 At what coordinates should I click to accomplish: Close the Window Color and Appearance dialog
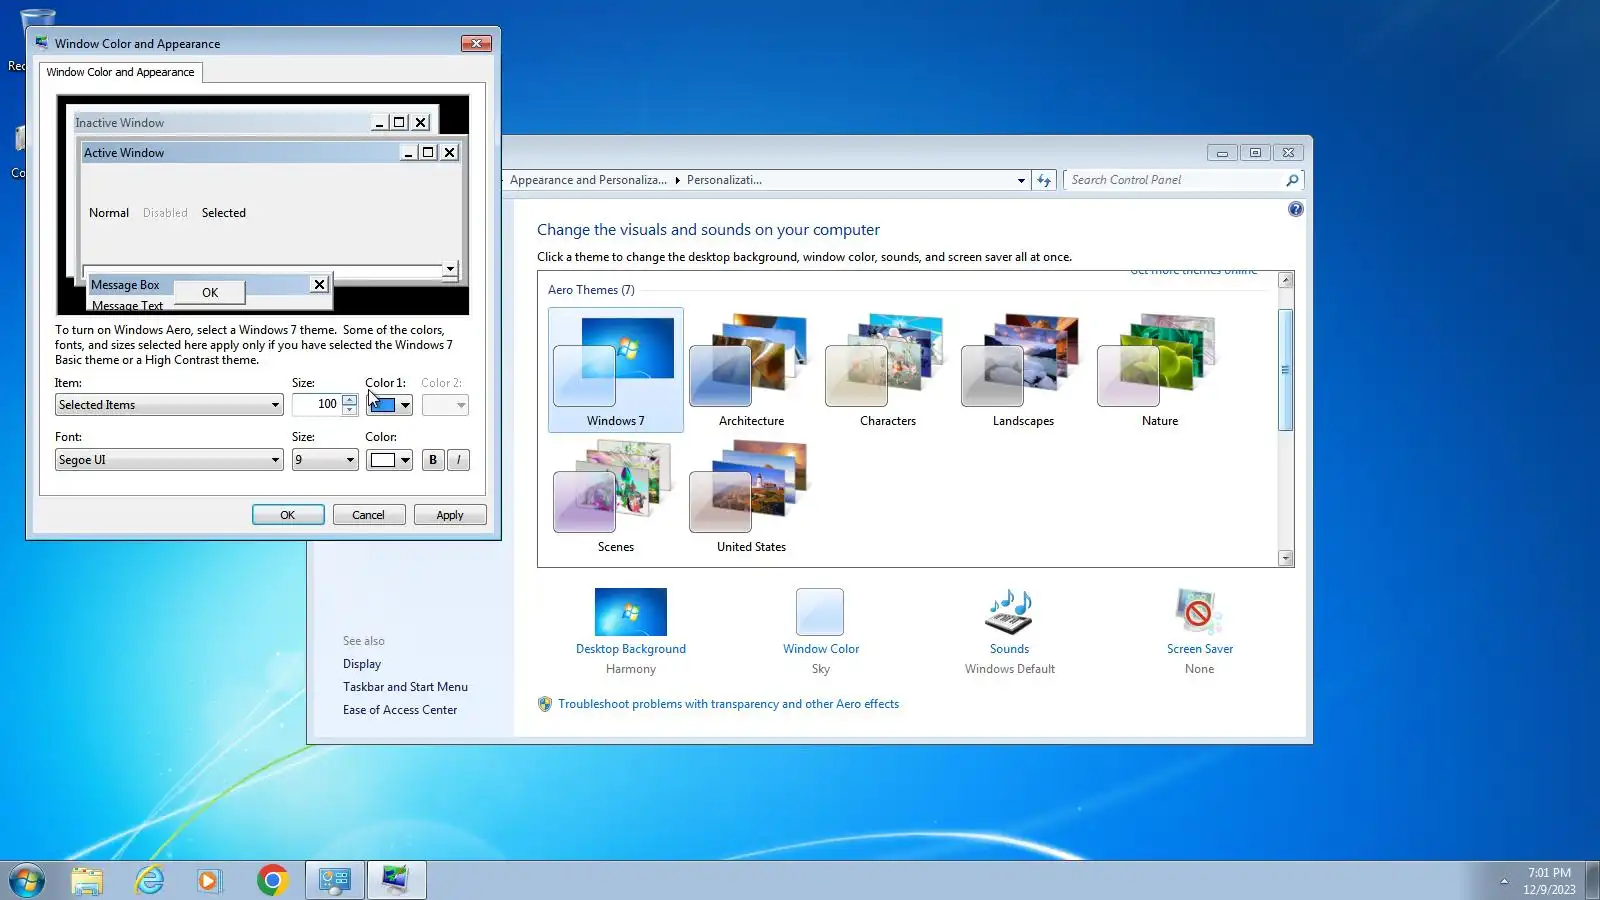coord(476,43)
